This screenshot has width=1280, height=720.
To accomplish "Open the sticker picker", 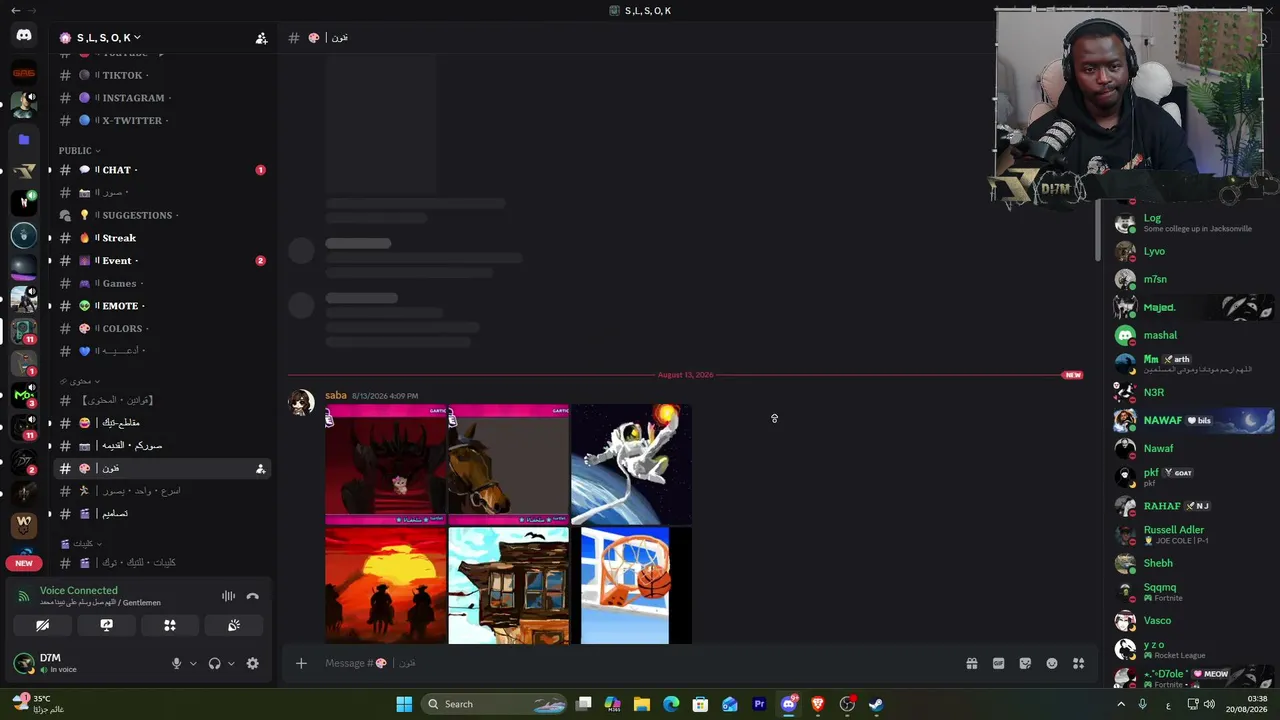I will point(1025,663).
